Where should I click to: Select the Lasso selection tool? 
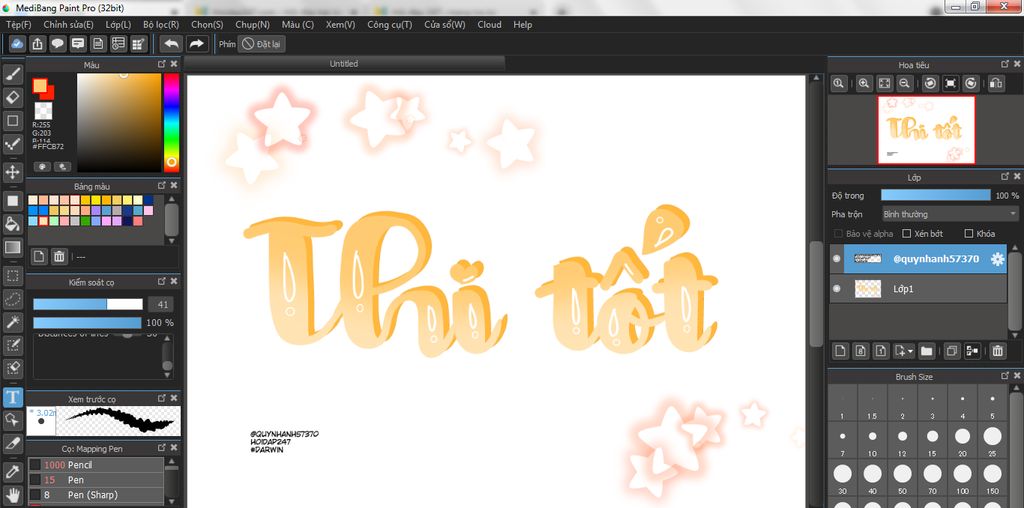12,299
